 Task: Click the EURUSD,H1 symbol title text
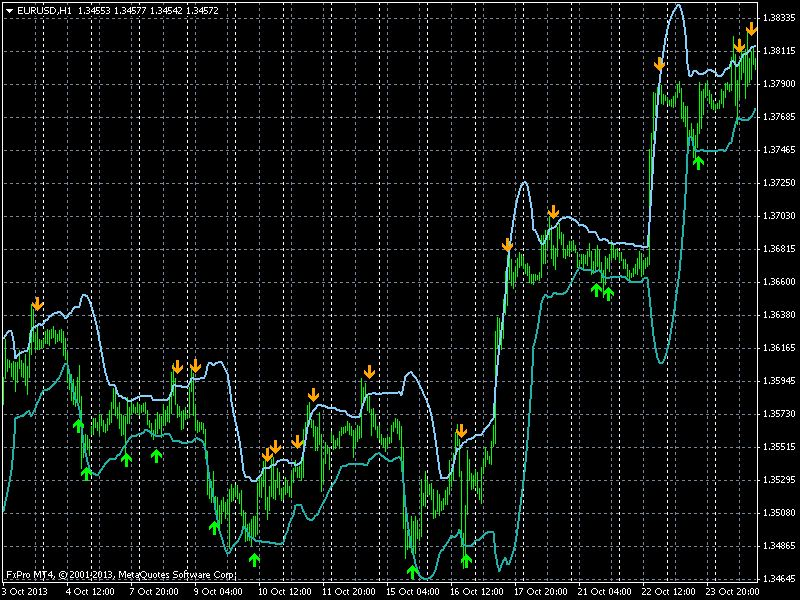(44, 10)
